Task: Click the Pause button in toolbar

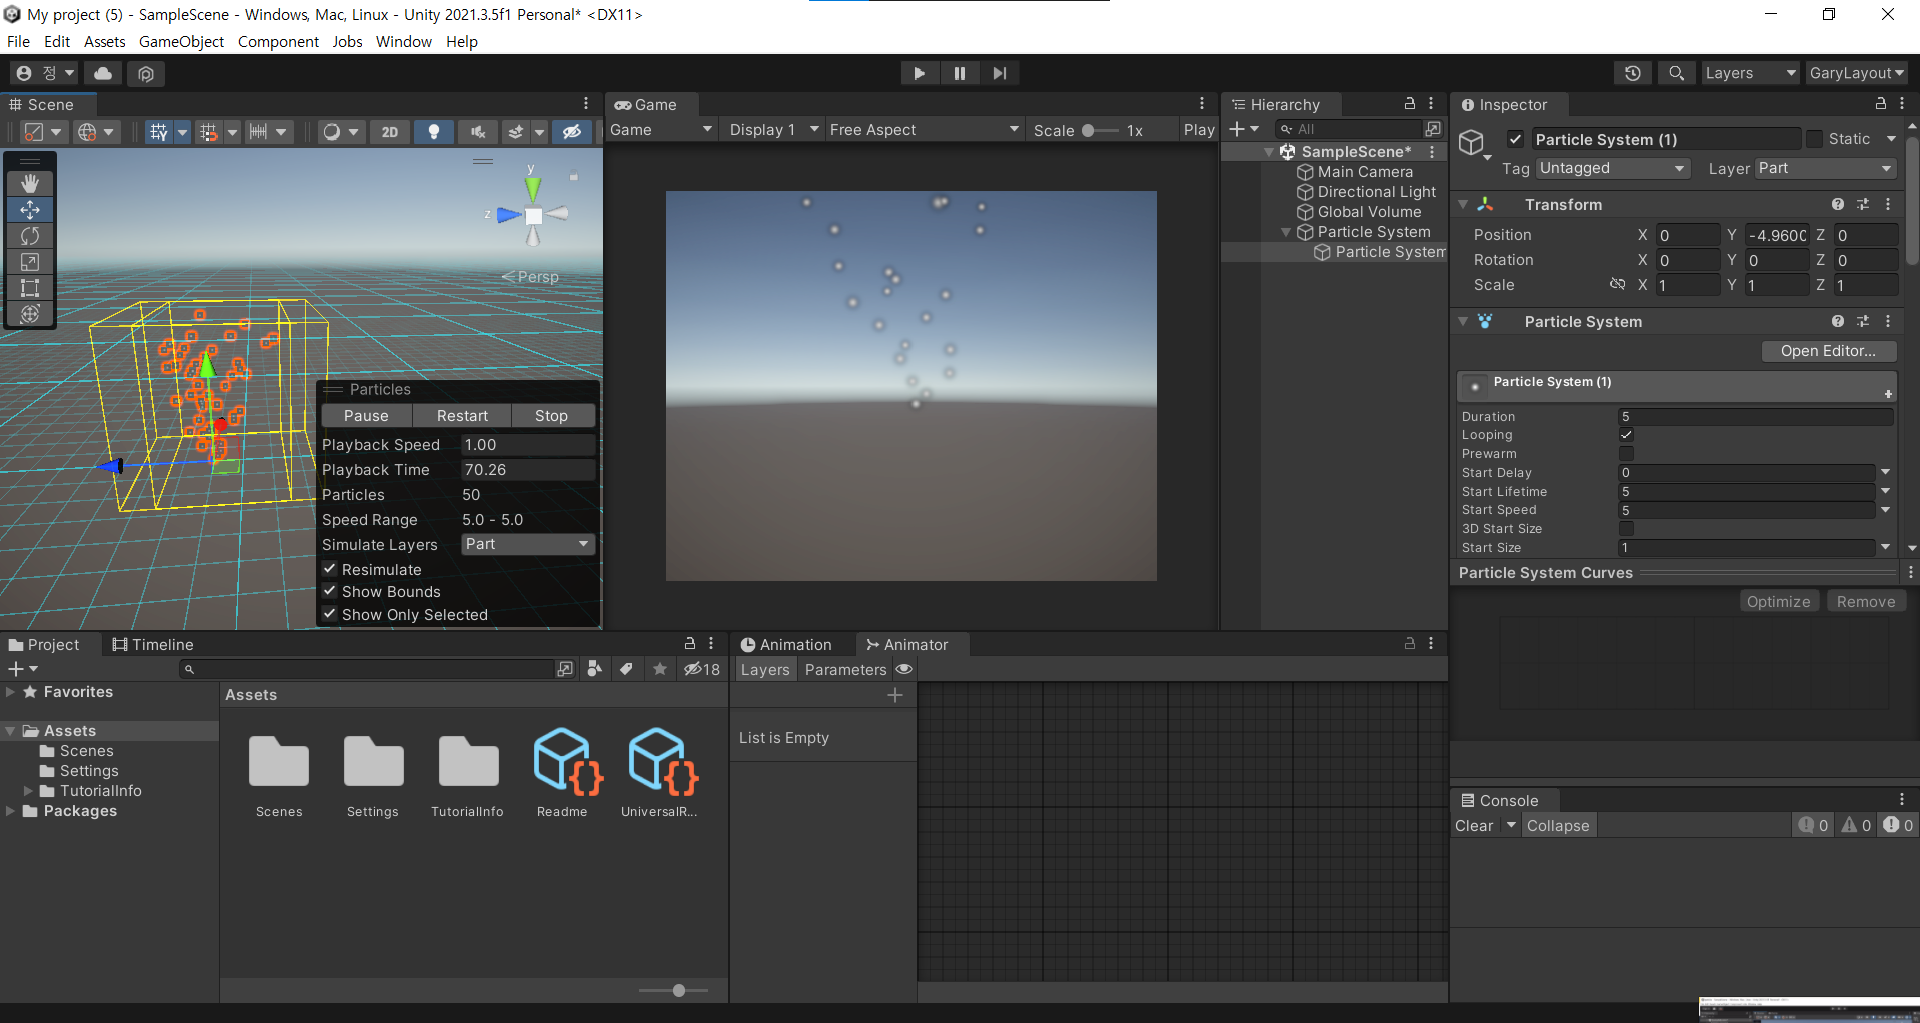Action: [959, 73]
